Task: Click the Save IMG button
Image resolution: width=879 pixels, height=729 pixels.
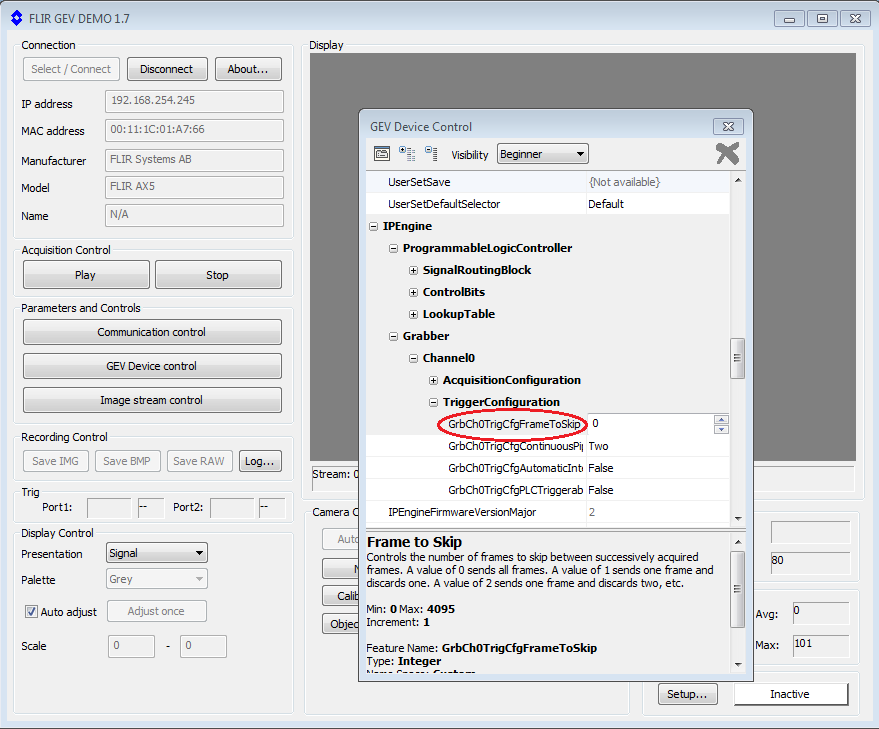Action: pos(55,461)
